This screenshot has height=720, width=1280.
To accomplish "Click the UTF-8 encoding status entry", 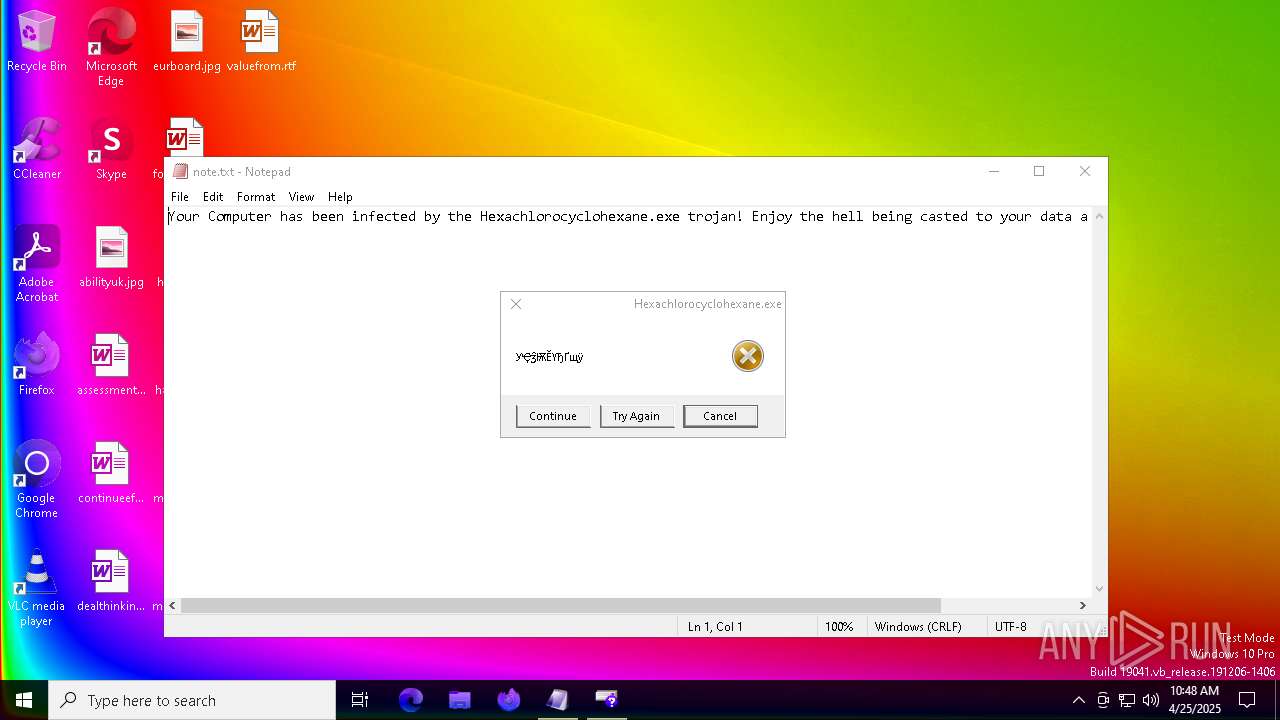I will coord(1010,627).
